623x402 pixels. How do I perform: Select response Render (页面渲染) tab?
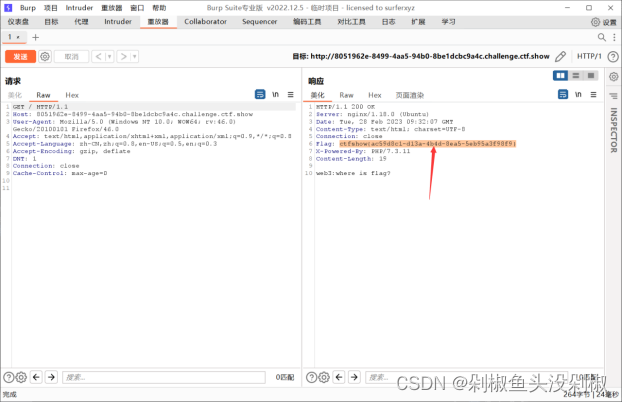point(410,95)
